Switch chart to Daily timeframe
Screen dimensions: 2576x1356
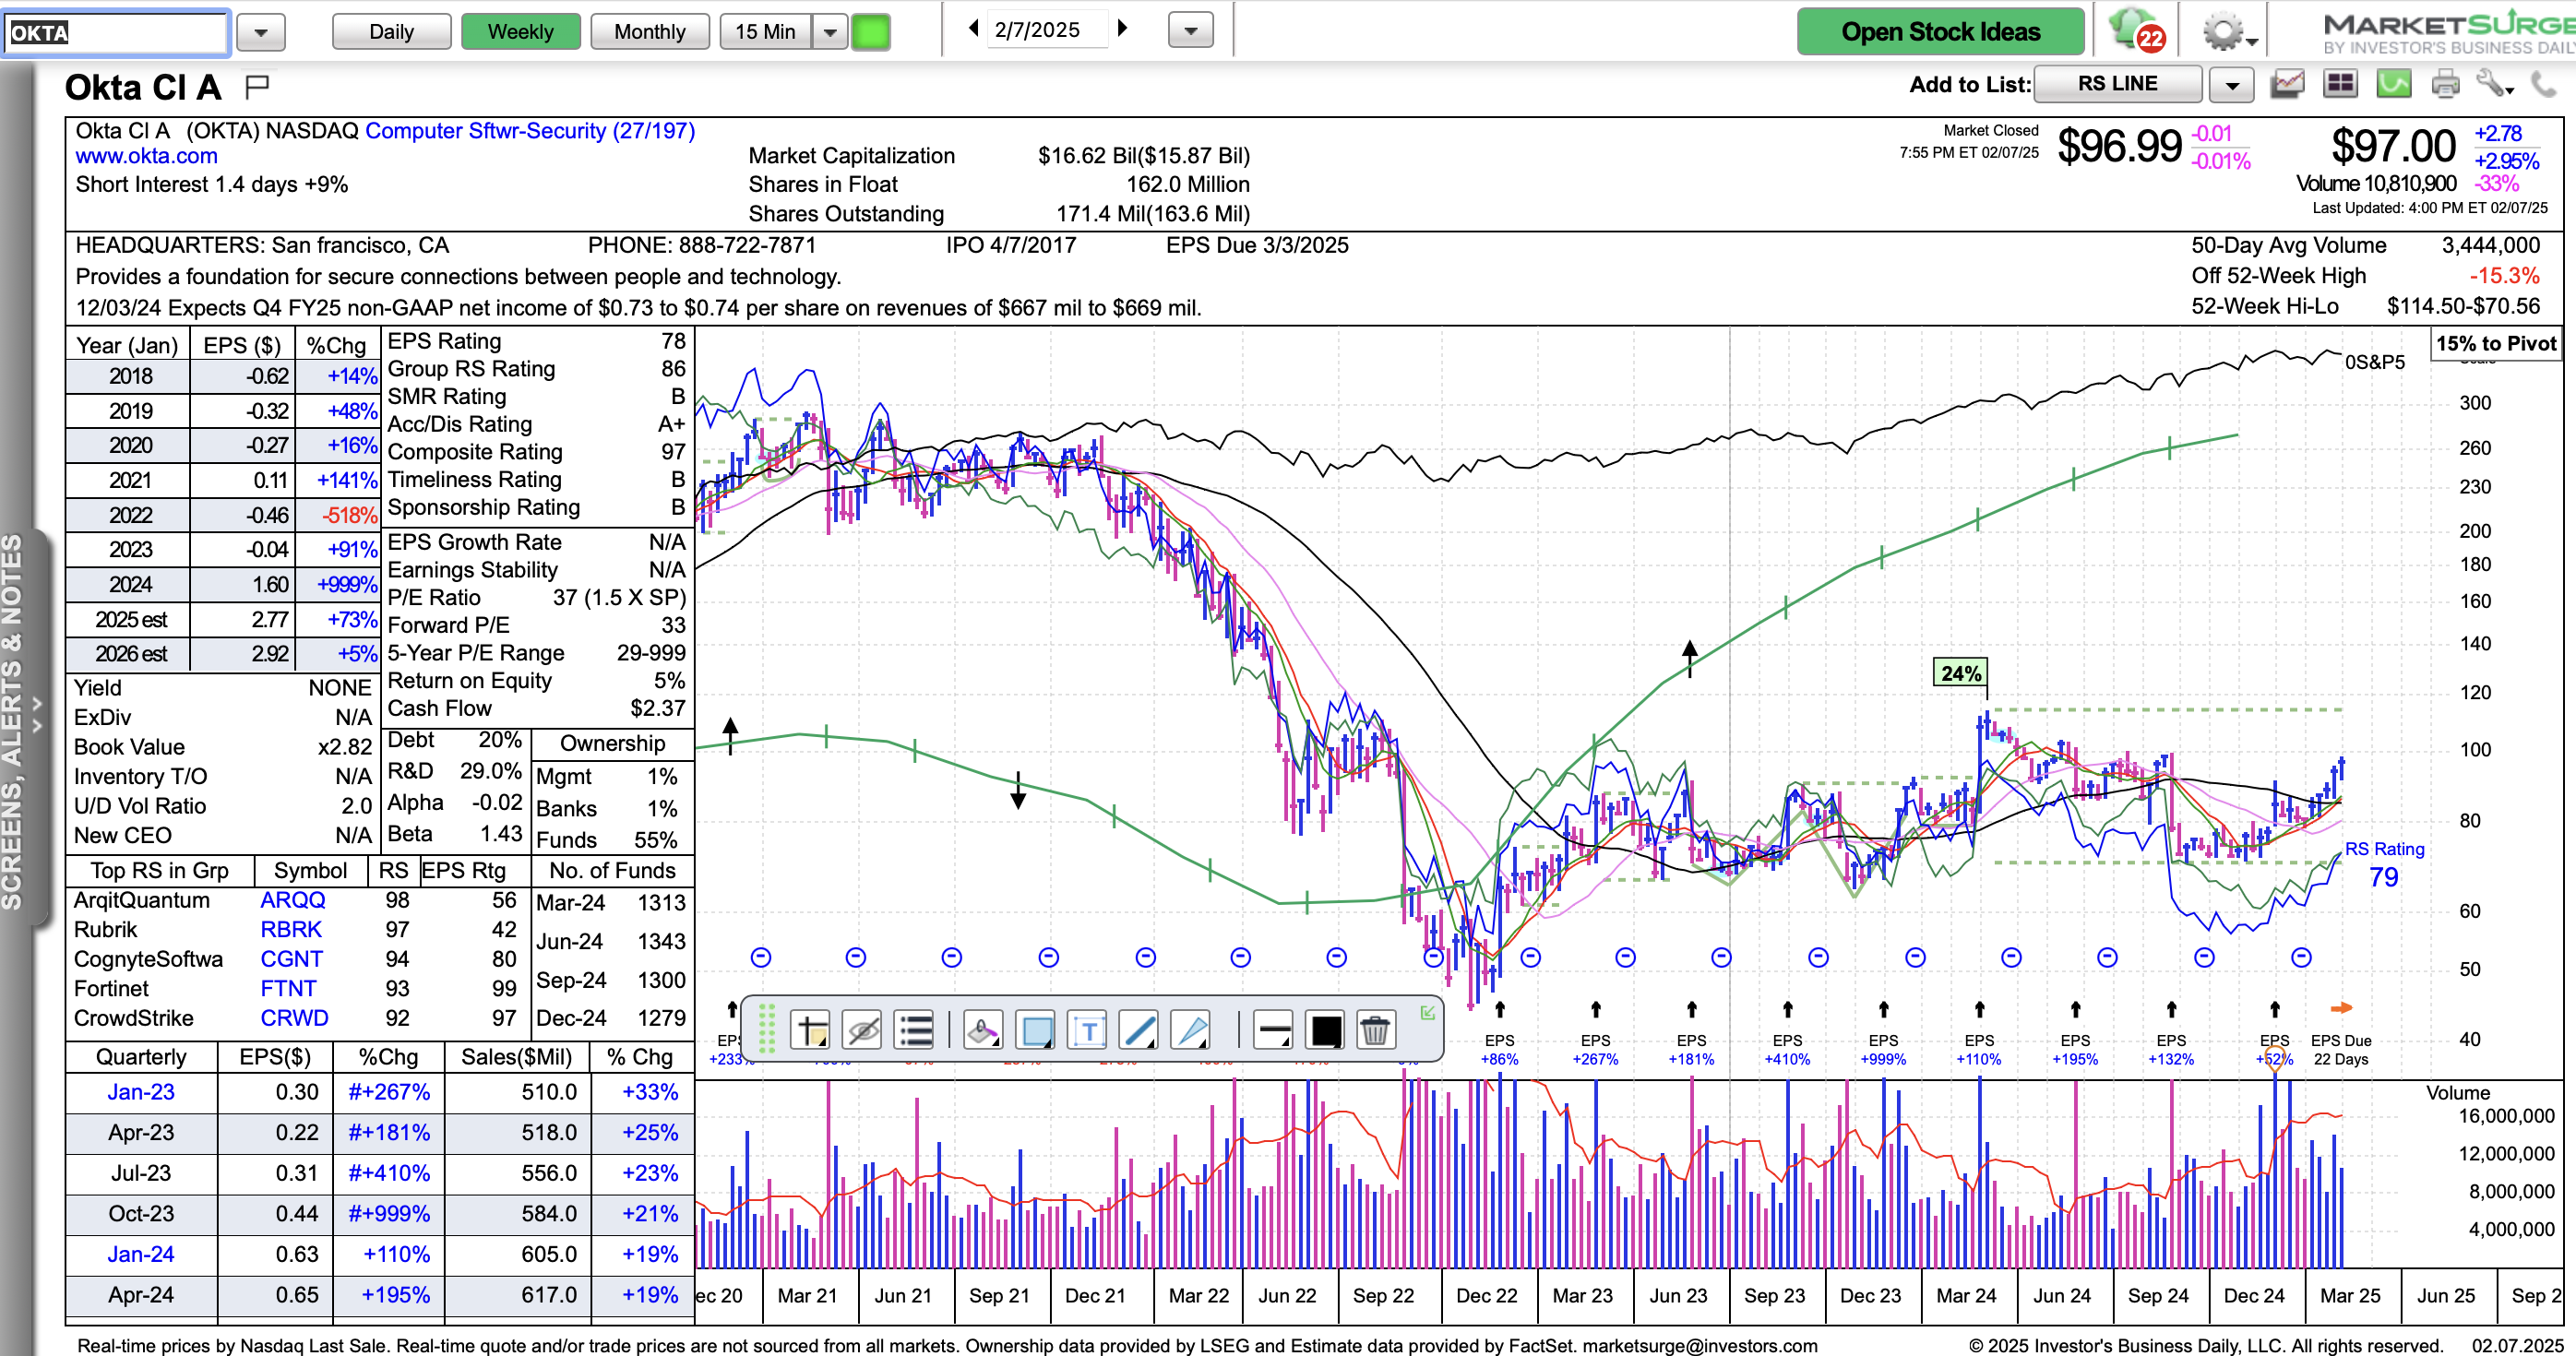[x=391, y=32]
